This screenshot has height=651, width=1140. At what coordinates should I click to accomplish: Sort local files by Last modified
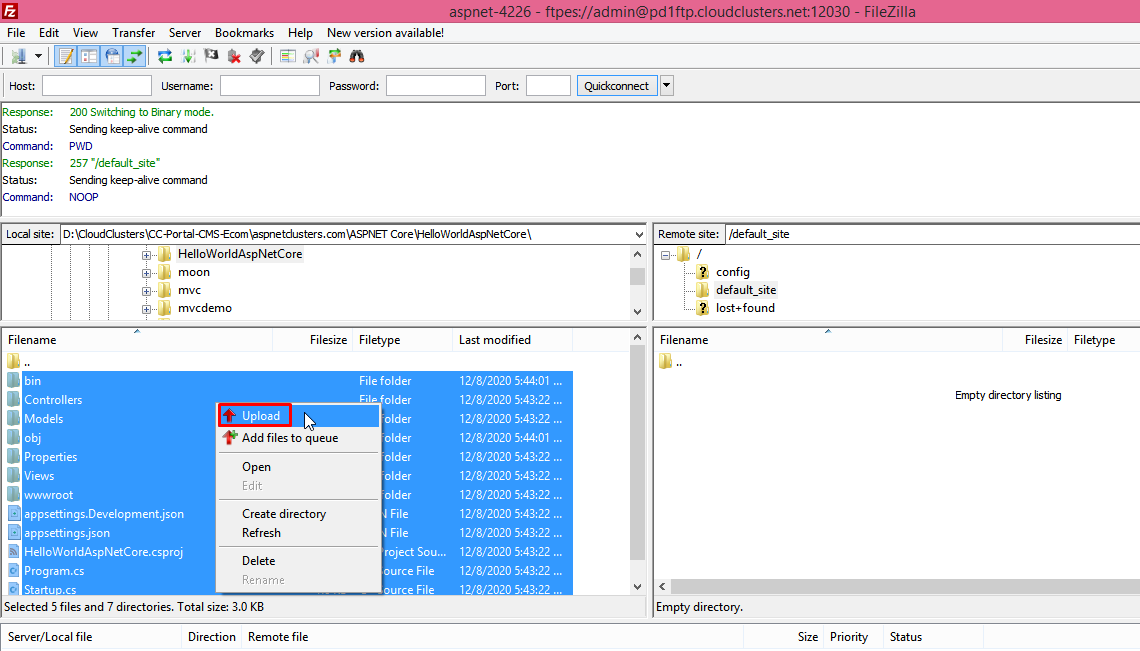click(512, 340)
